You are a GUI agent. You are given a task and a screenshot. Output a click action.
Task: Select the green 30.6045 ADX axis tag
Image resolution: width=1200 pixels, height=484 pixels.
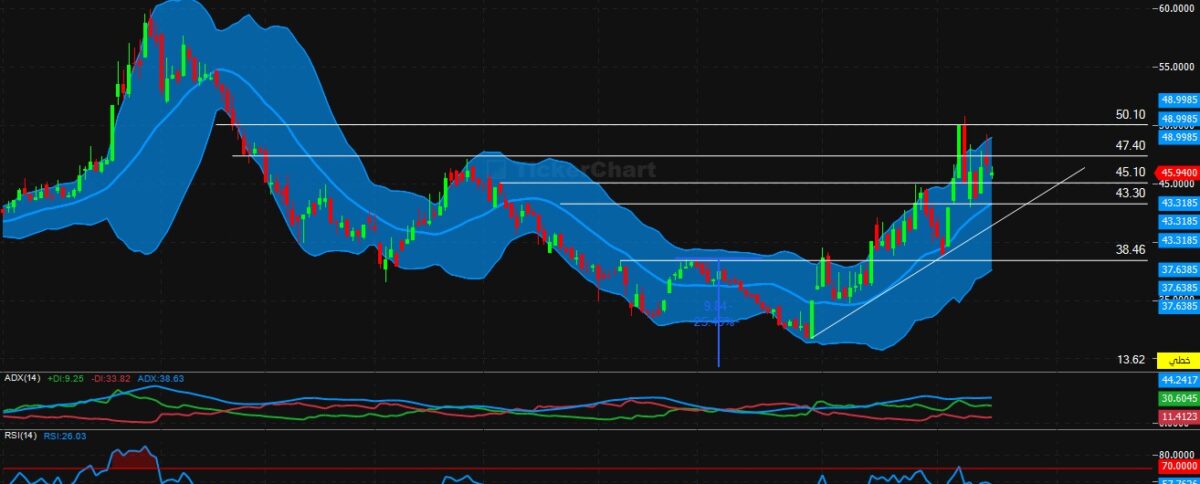click(1178, 397)
